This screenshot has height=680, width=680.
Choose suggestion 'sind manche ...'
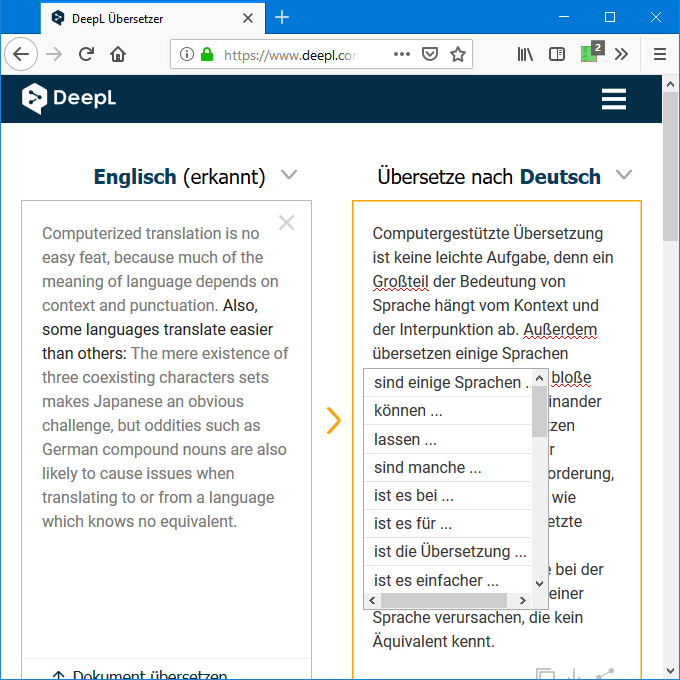448,468
